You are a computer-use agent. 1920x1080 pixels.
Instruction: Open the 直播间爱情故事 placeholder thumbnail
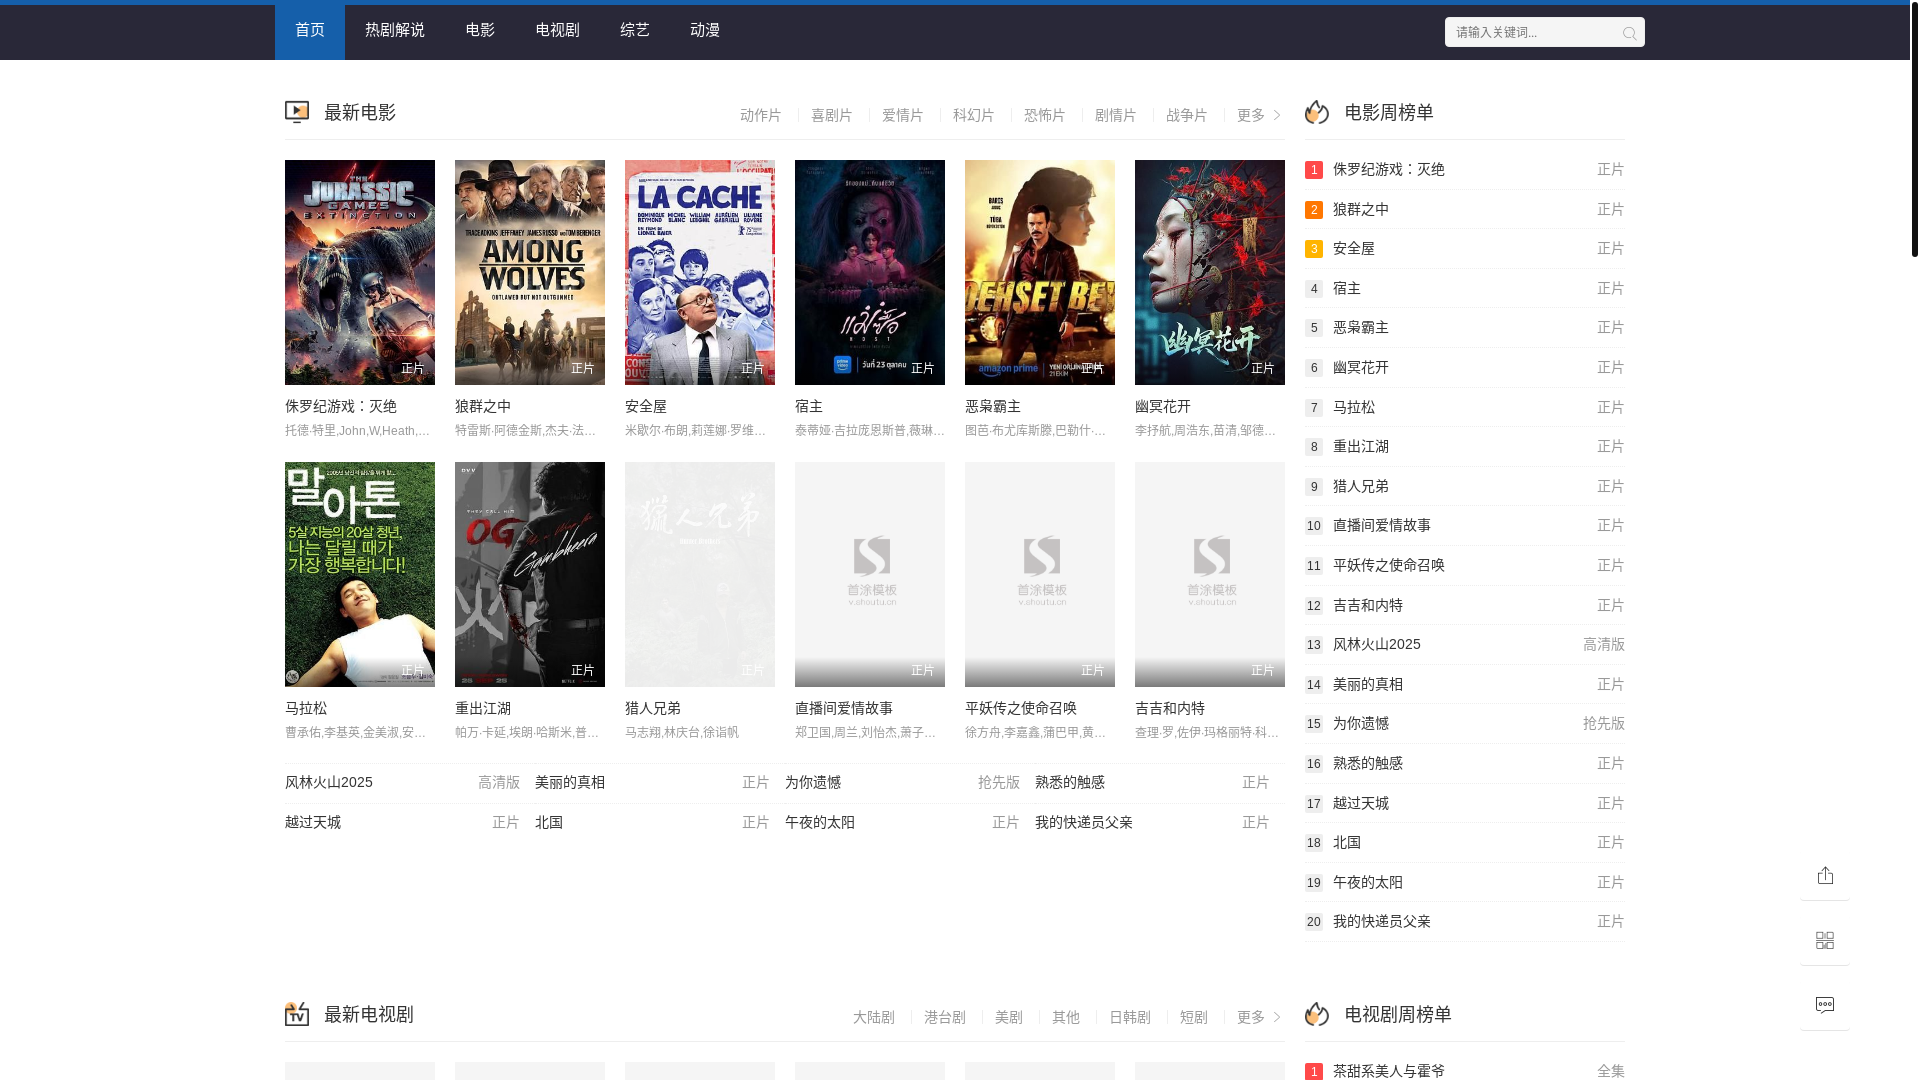(x=870, y=574)
